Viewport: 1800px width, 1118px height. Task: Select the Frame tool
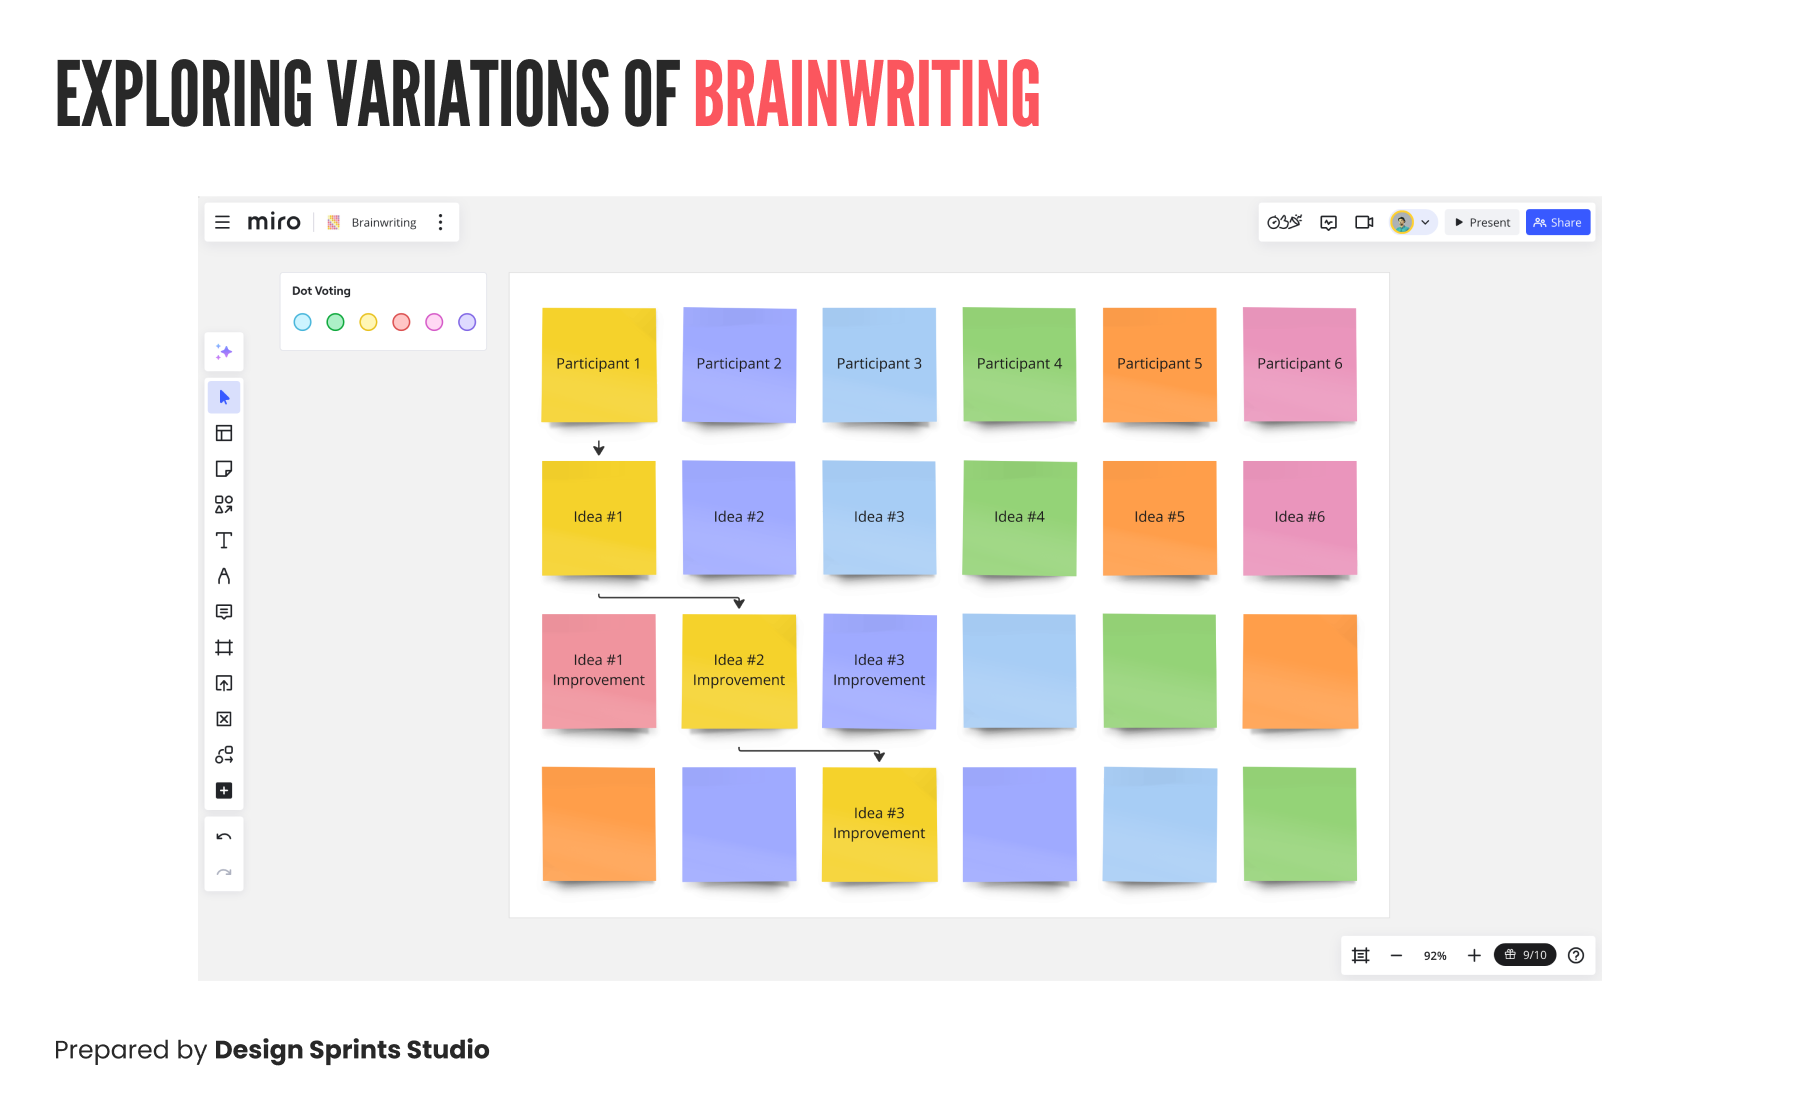224,648
